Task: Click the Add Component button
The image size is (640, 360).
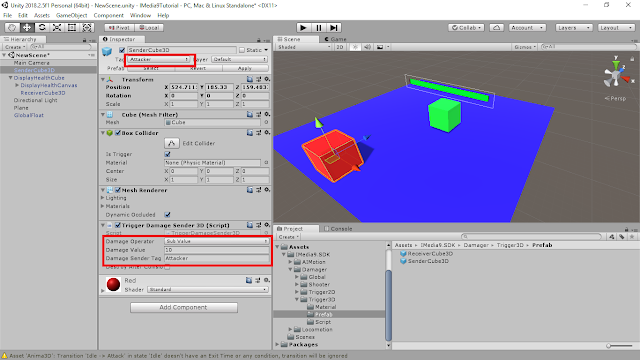Action: click(x=184, y=307)
